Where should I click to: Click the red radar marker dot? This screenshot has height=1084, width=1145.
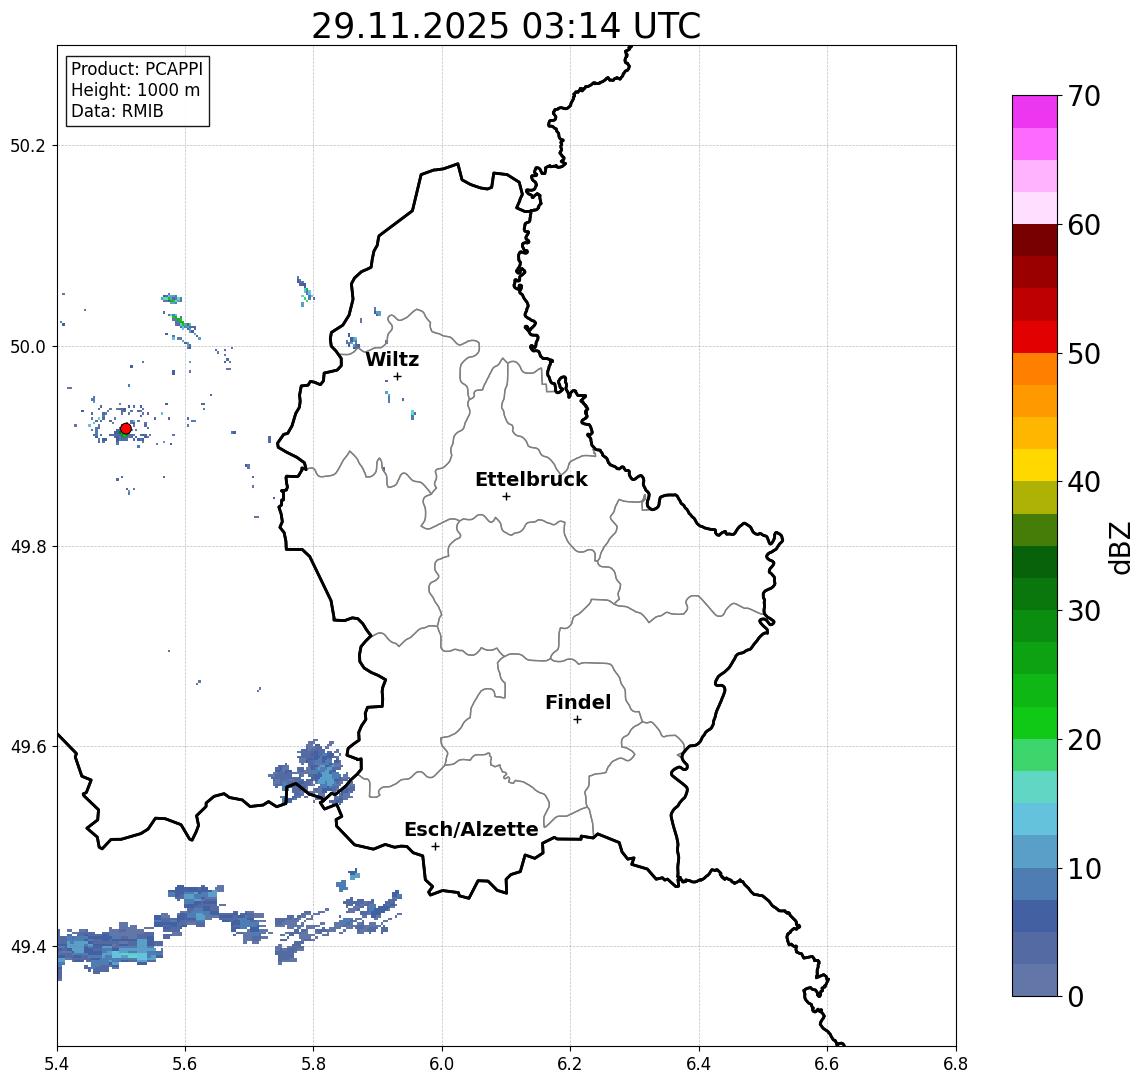[x=126, y=429]
